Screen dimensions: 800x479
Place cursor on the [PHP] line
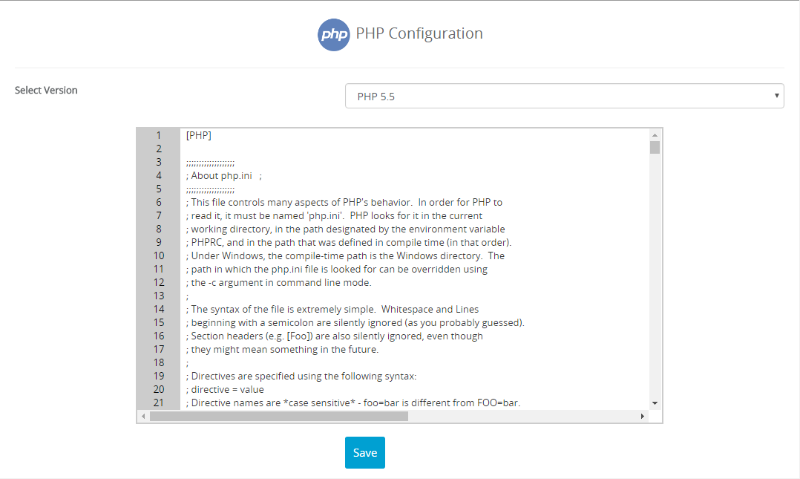[x=198, y=135]
